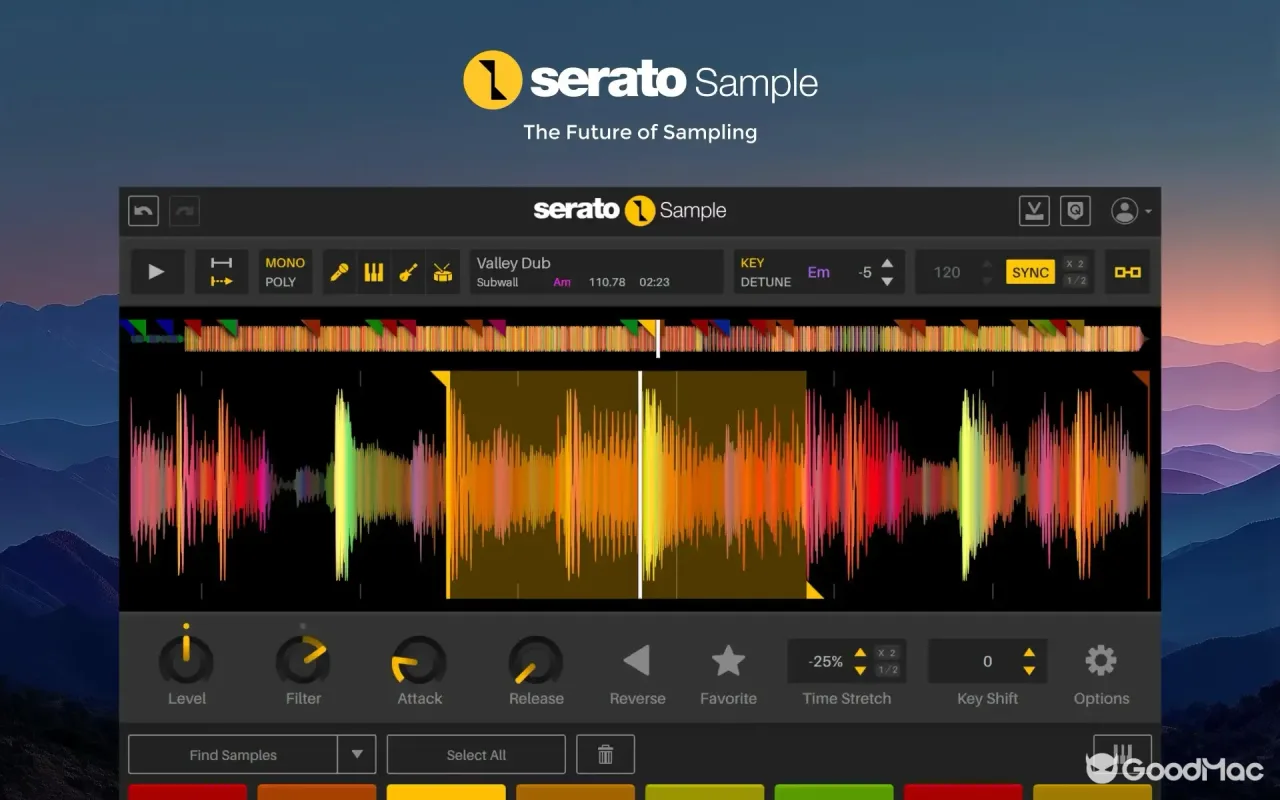Decrease key value below -5
This screenshot has width=1280, height=800.
click(x=887, y=282)
